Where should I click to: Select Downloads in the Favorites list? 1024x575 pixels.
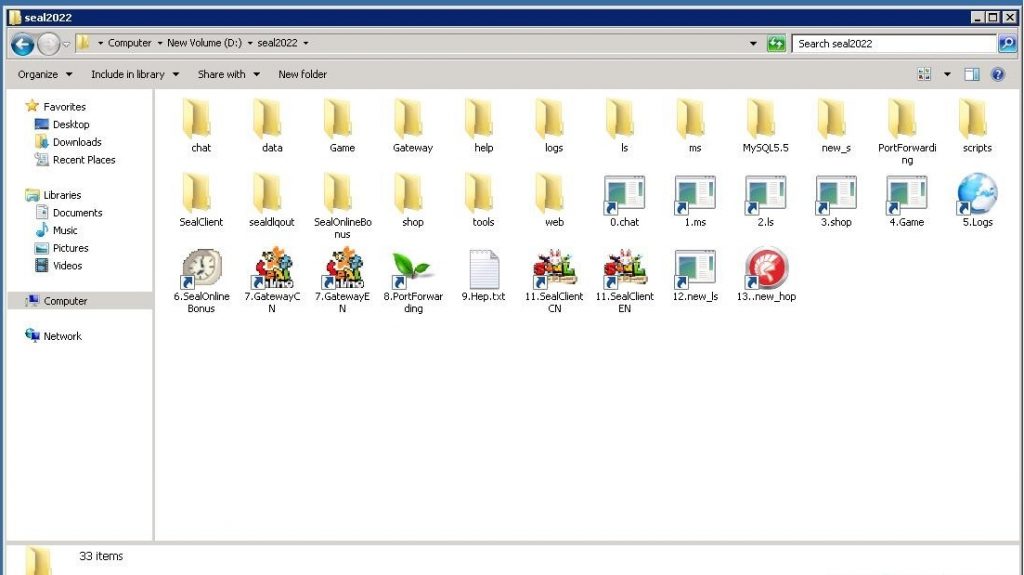point(76,142)
